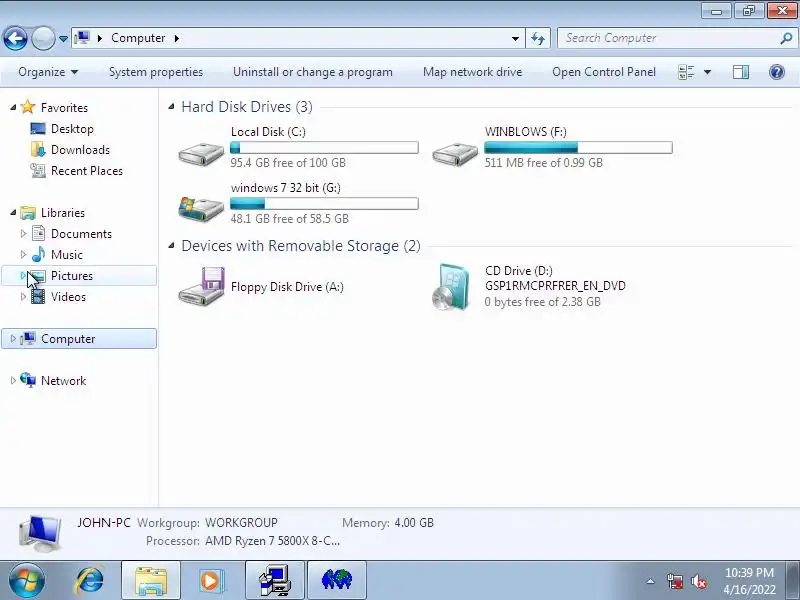Choose Uninstall or change a program

[x=313, y=72]
